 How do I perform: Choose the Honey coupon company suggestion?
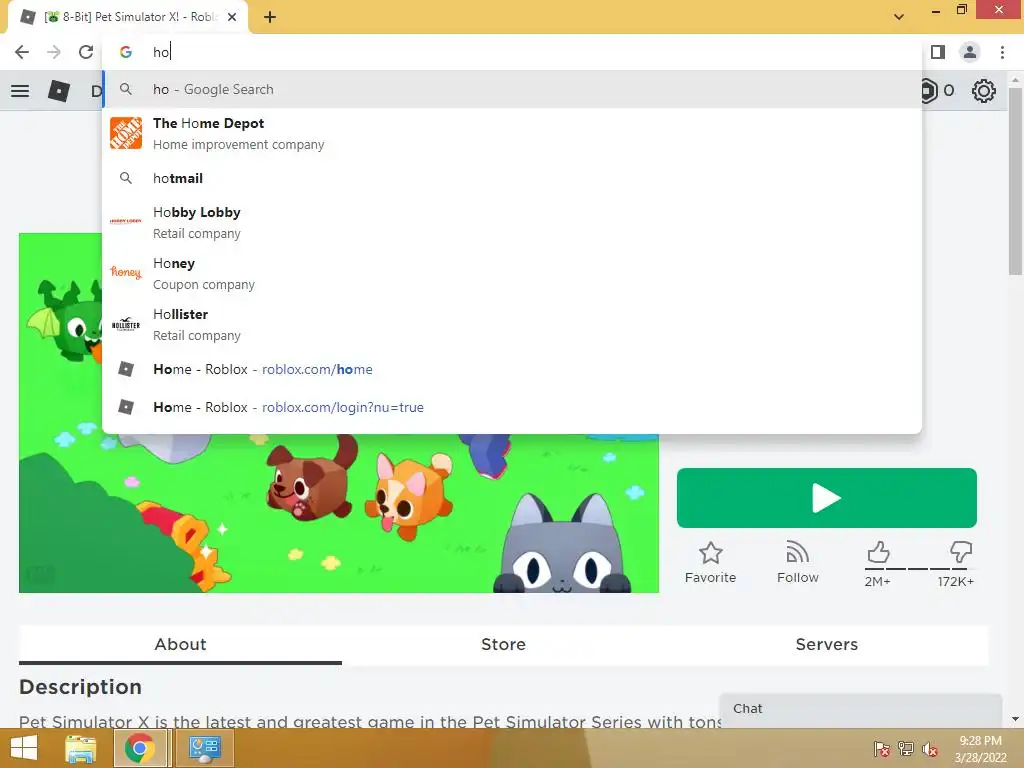click(512, 273)
